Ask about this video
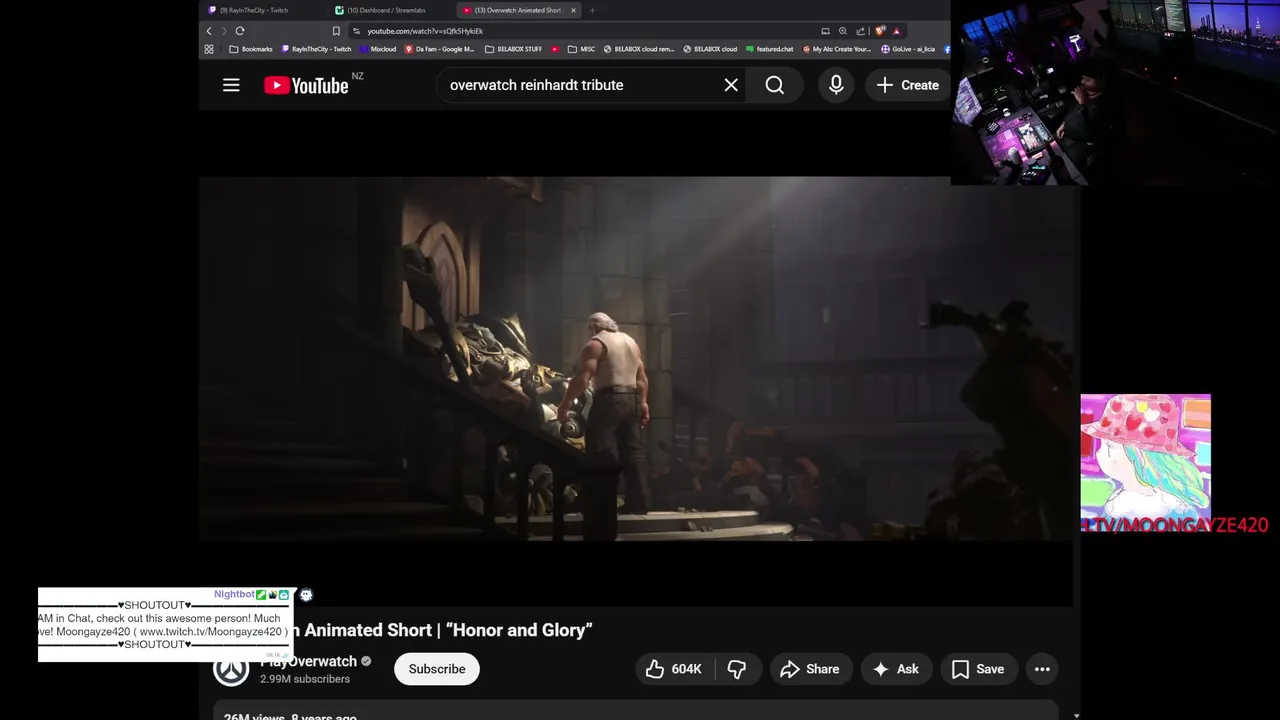The width and height of the screenshot is (1280, 720). click(x=896, y=669)
